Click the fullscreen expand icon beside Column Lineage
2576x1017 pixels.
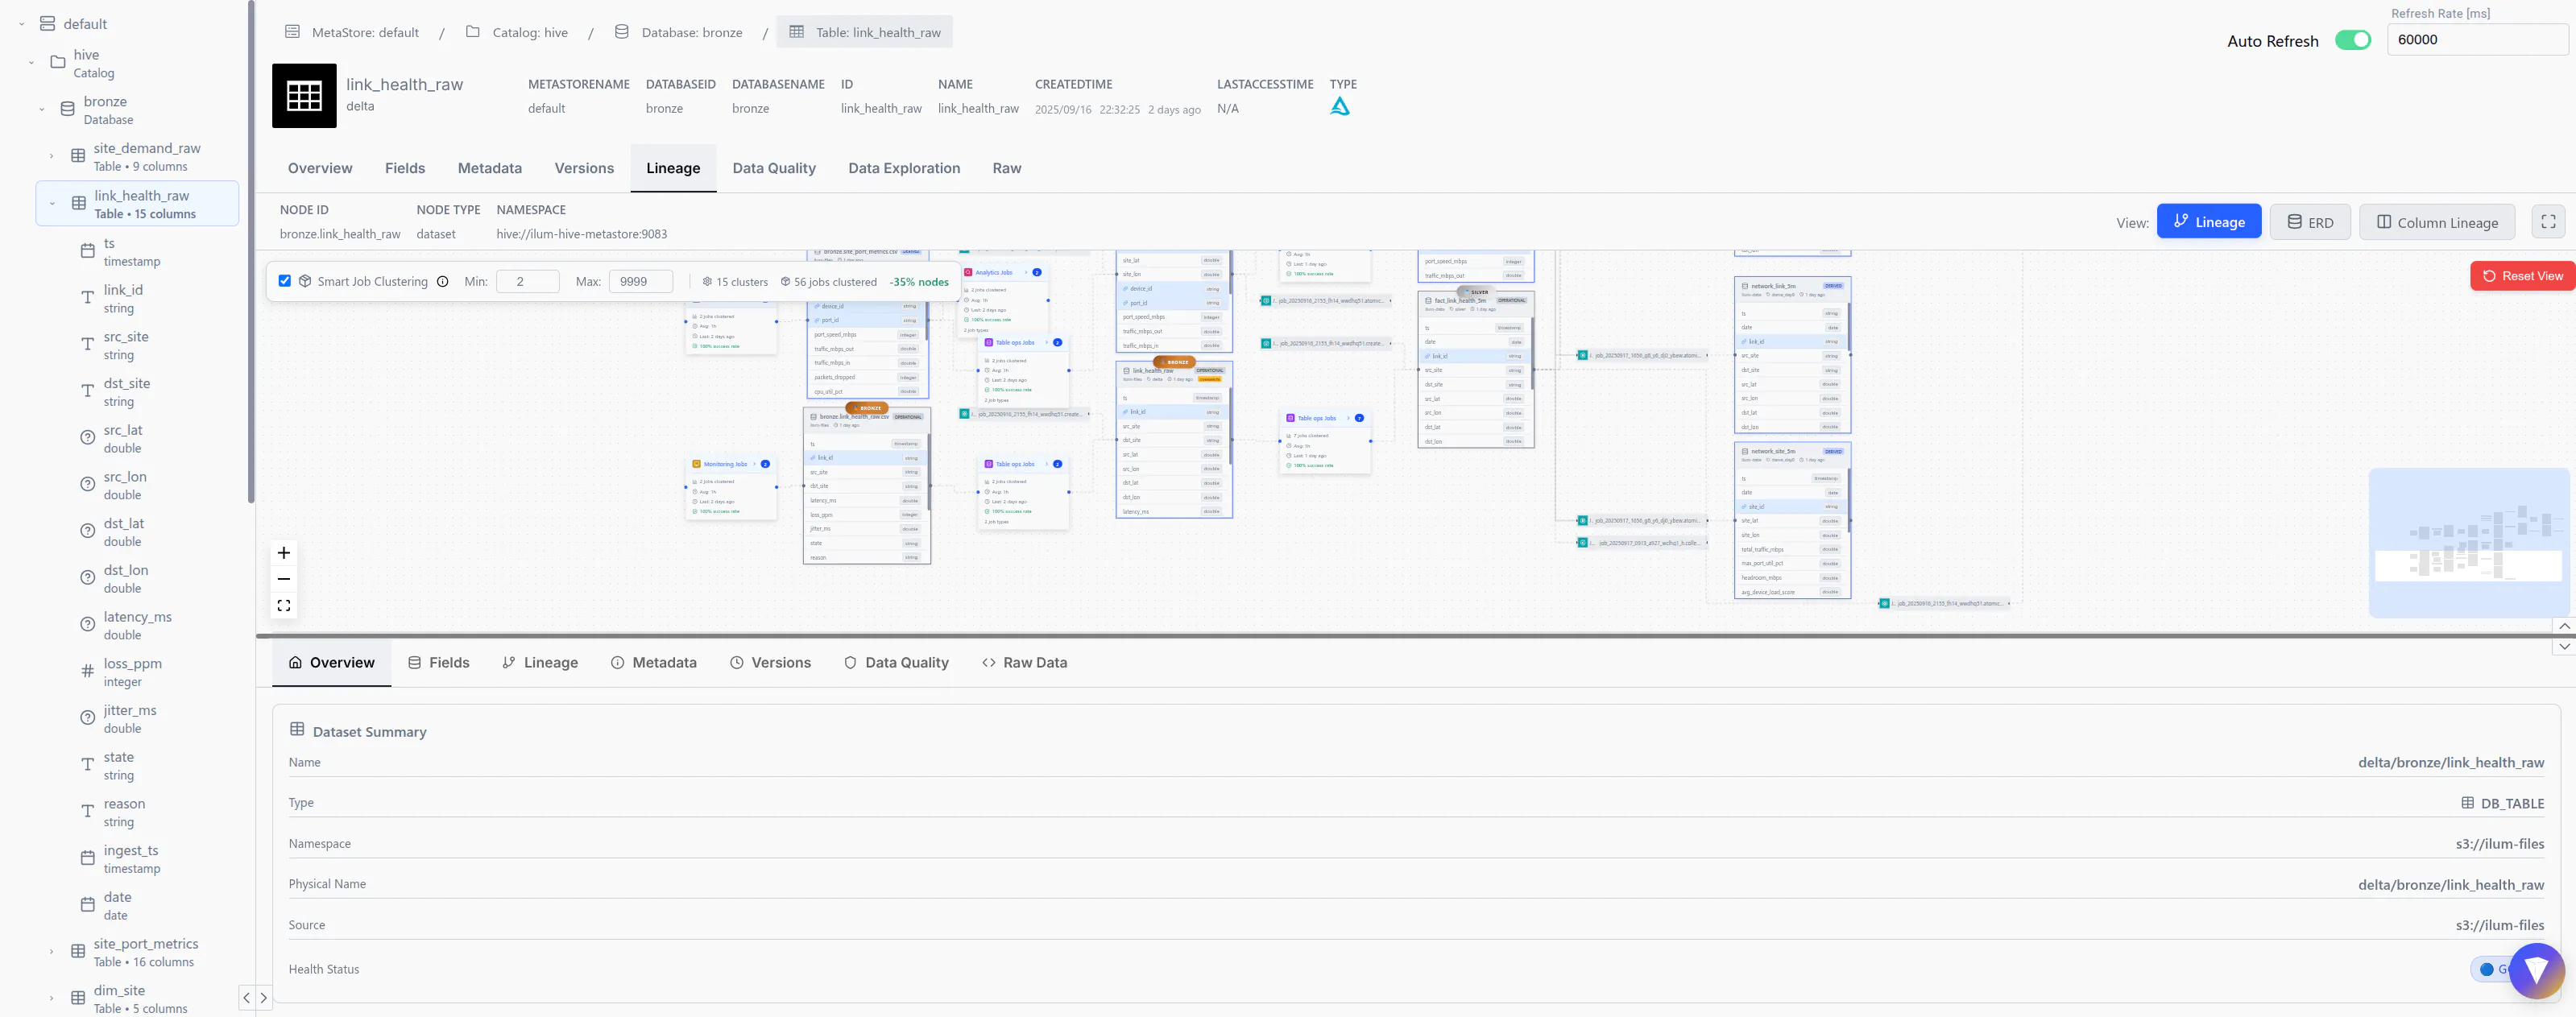(2548, 221)
